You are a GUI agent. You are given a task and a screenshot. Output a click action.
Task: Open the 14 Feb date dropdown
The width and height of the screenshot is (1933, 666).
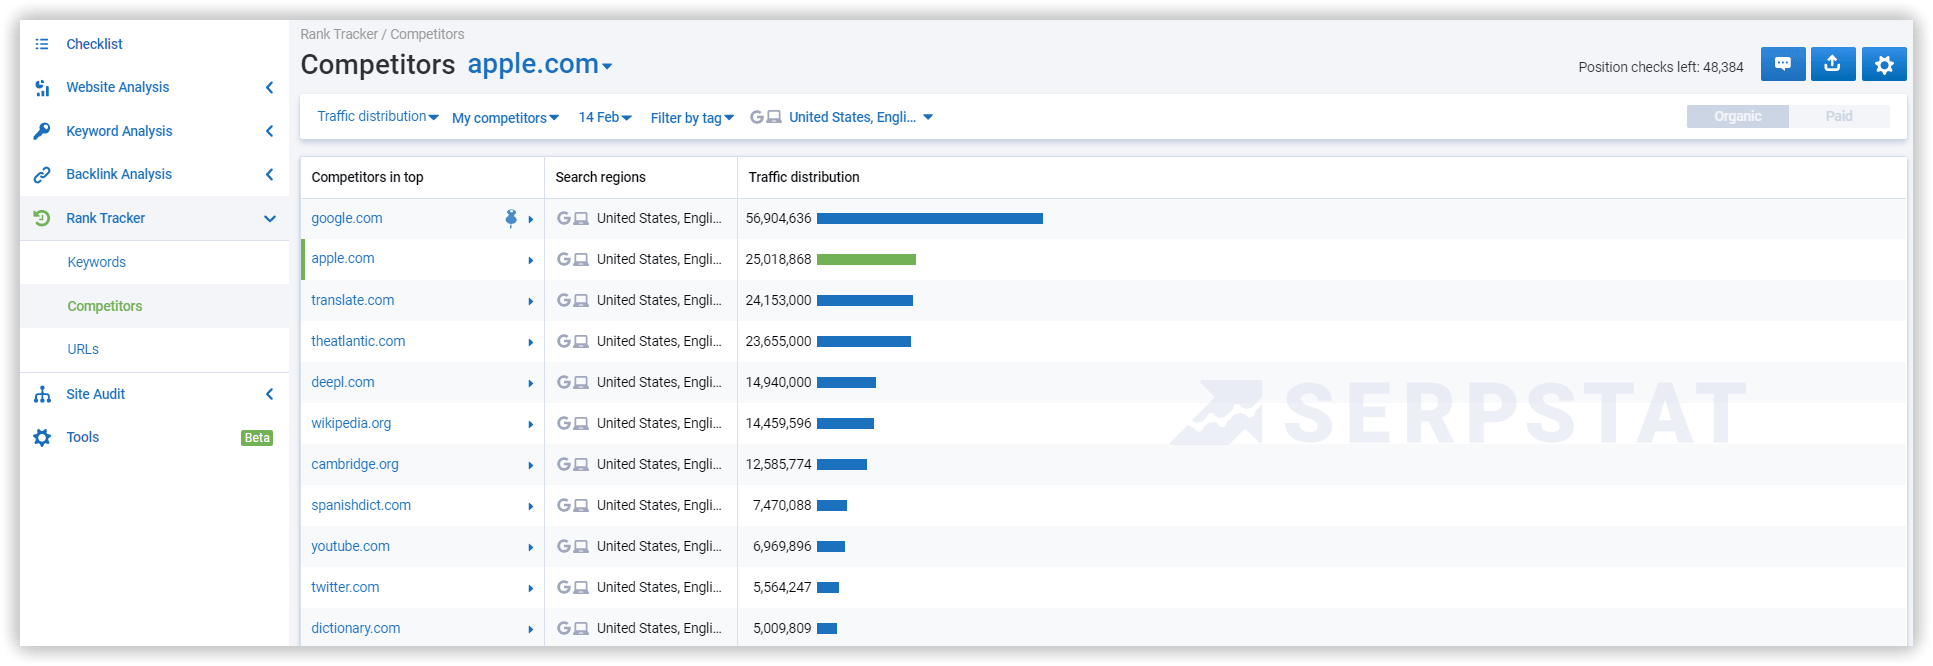[605, 117]
